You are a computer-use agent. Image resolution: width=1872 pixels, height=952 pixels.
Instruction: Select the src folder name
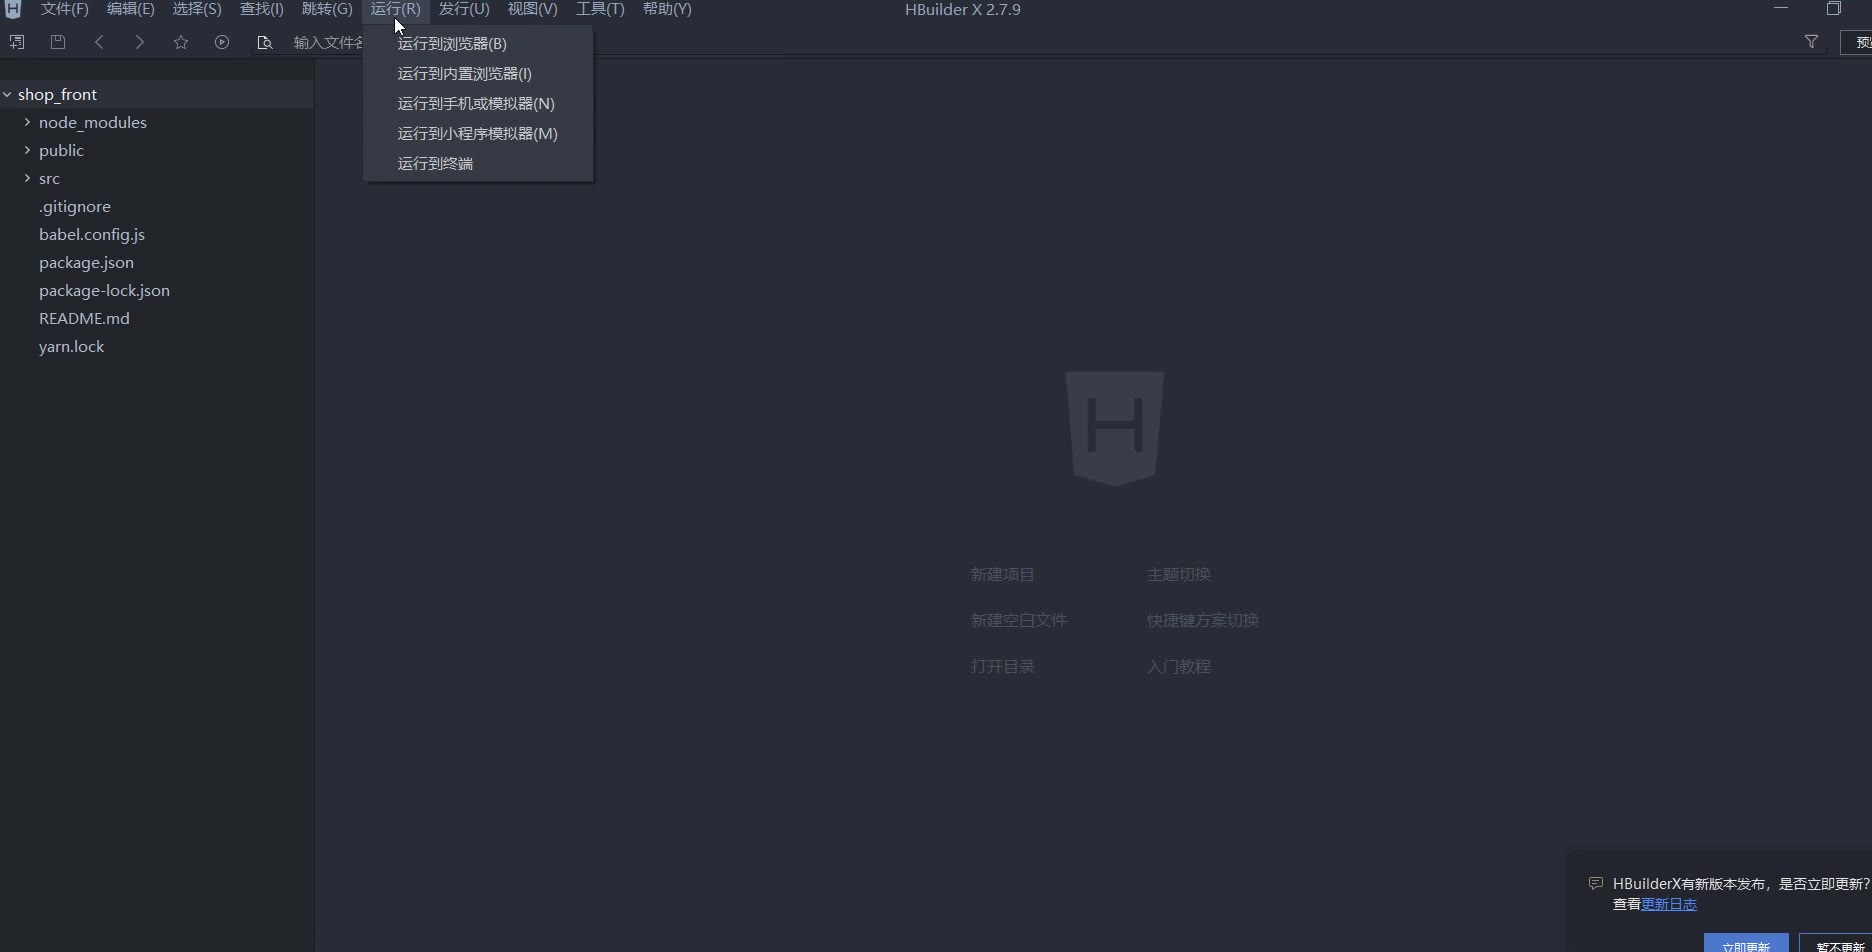49,178
